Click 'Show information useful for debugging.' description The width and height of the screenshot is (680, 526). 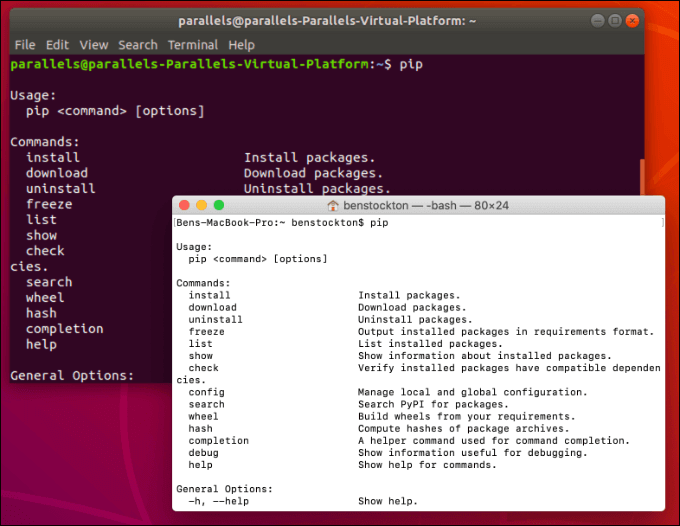473,453
